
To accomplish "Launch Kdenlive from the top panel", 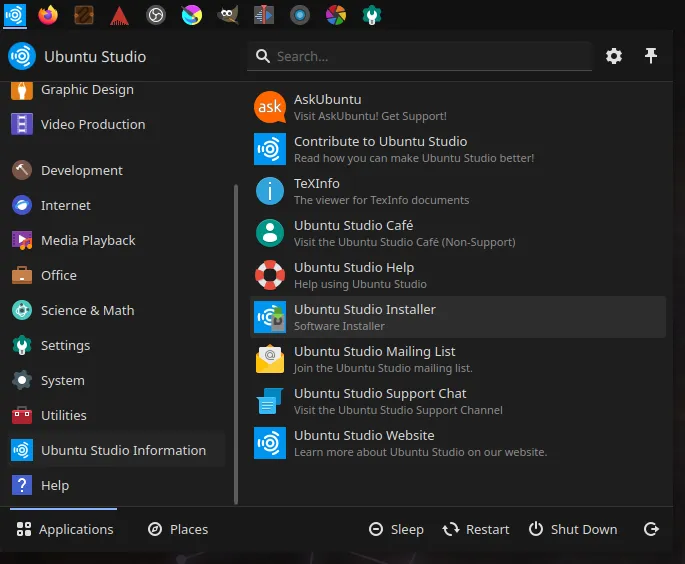I will [x=263, y=15].
